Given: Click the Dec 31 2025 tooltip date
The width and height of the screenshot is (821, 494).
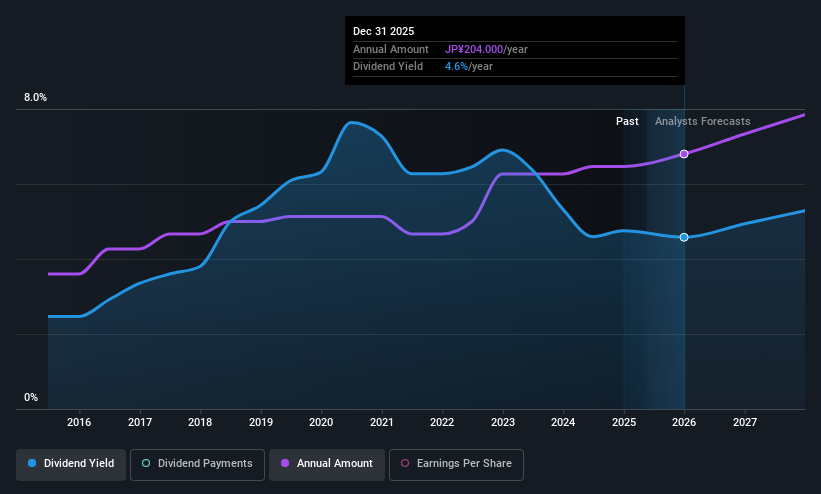Looking at the screenshot, I should [x=383, y=31].
